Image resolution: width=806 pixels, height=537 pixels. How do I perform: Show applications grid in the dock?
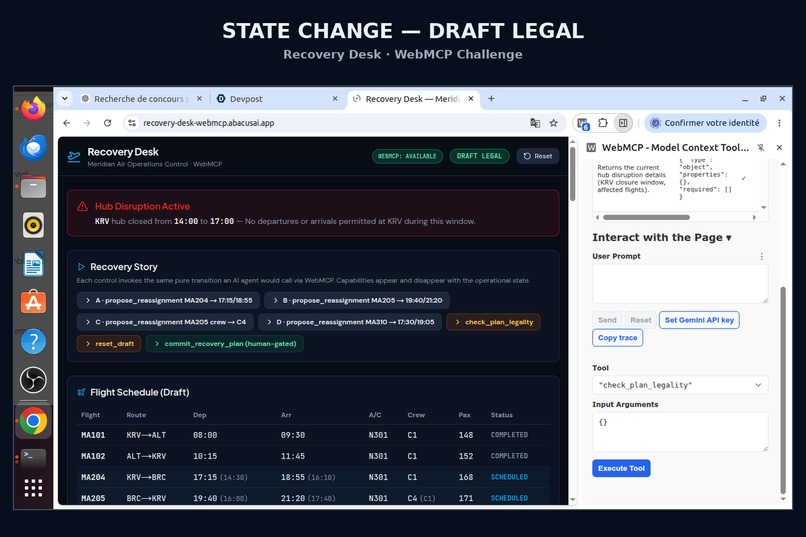[33, 488]
